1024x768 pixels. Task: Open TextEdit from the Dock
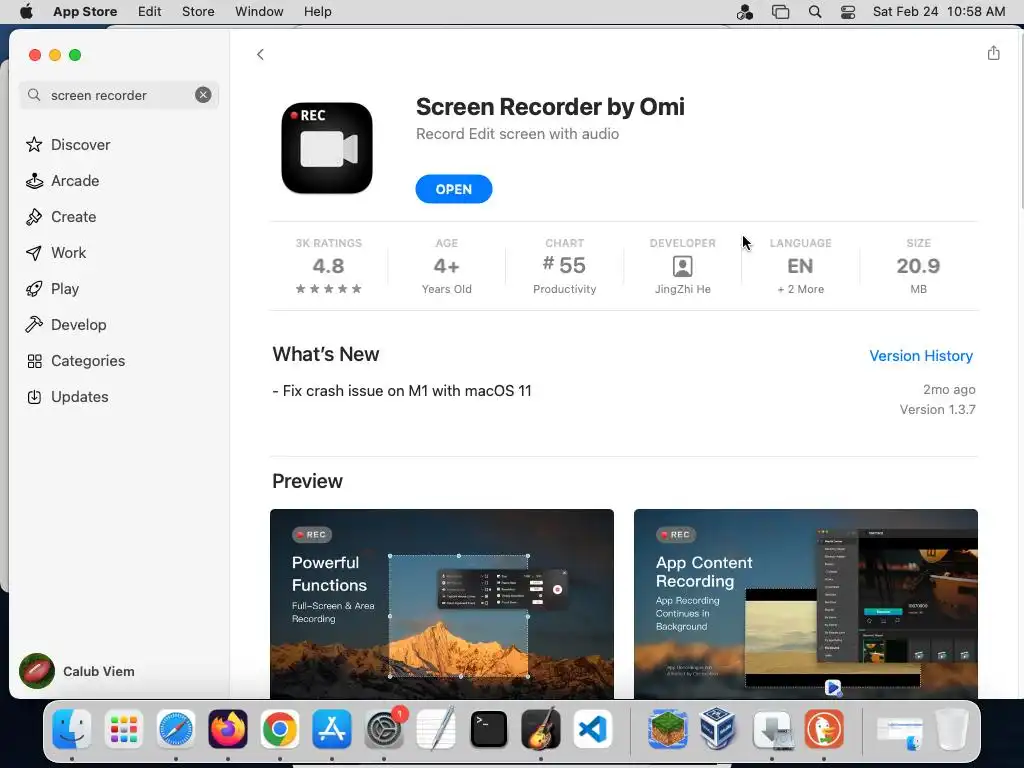pyautogui.click(x=436, y=729)
